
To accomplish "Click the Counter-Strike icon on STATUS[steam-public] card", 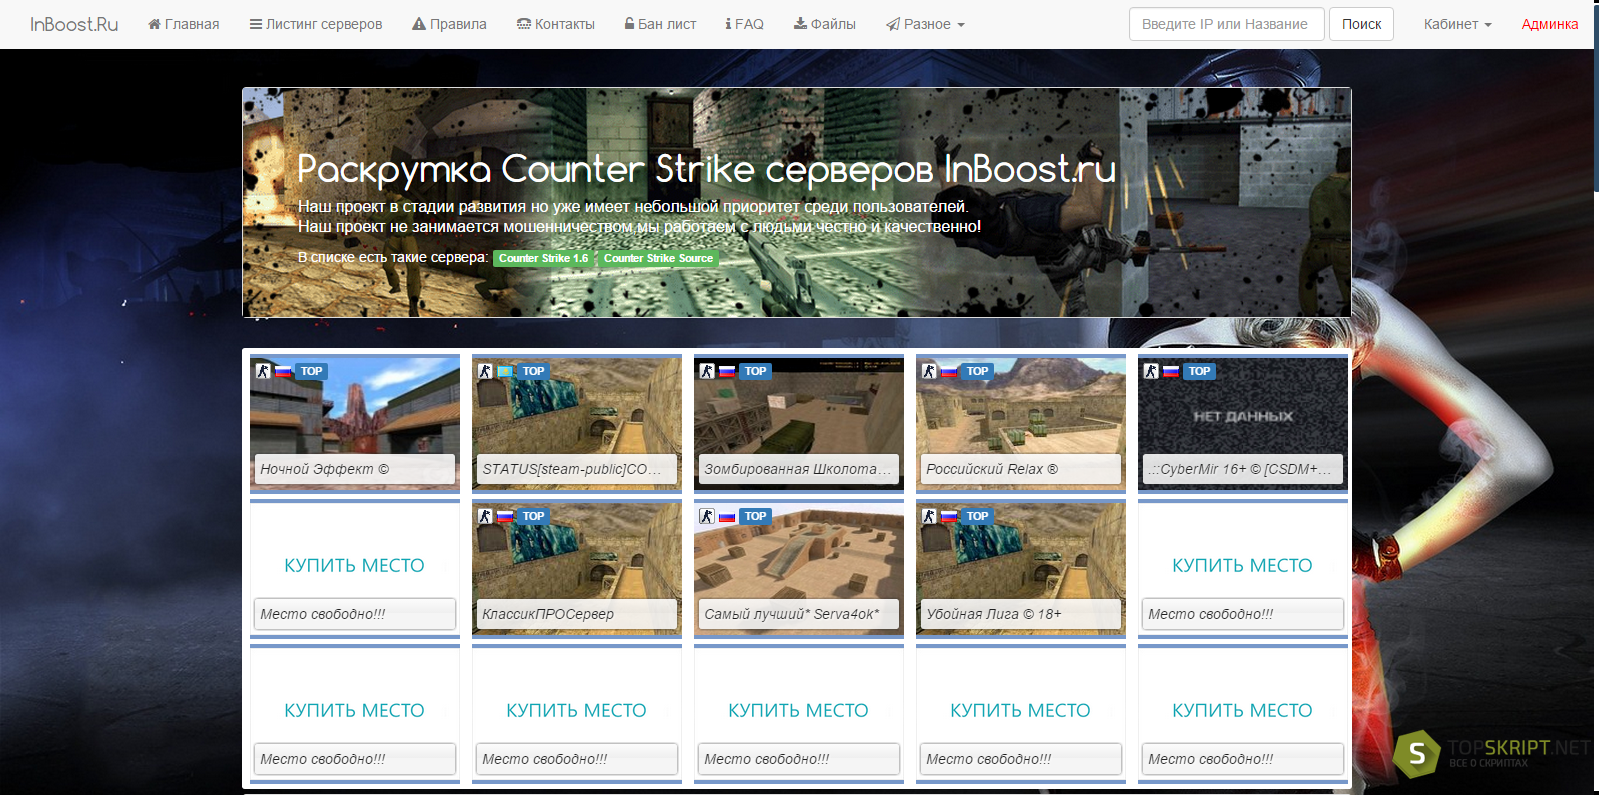I will tap(485, 371).
